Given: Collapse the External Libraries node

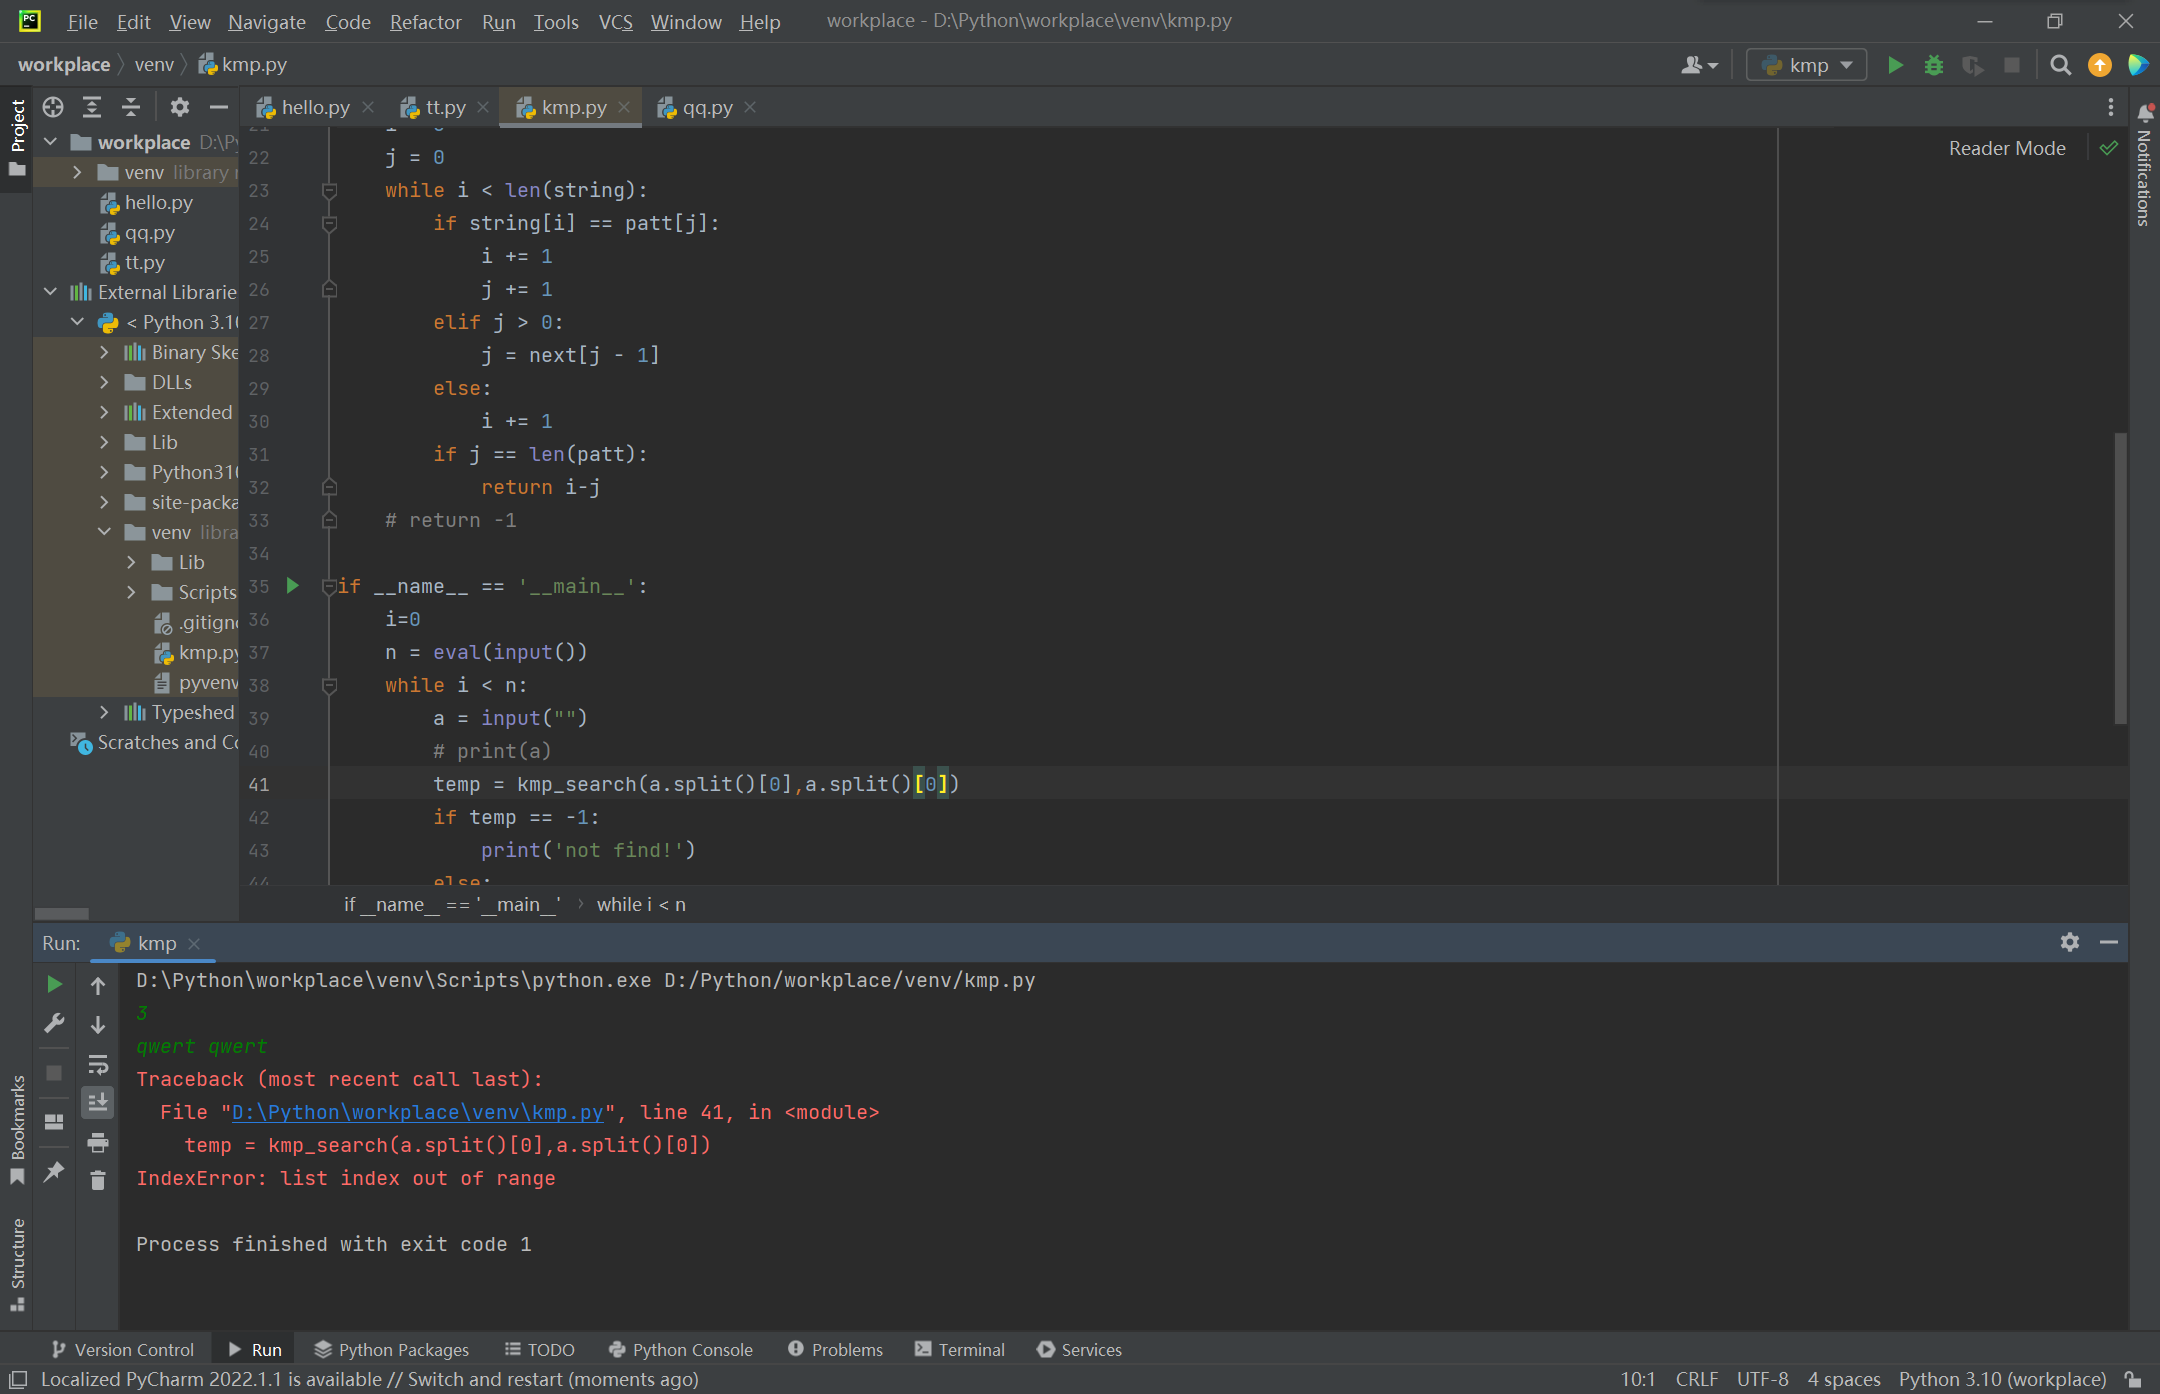Looking at the screenshot, I should point(50,292).
